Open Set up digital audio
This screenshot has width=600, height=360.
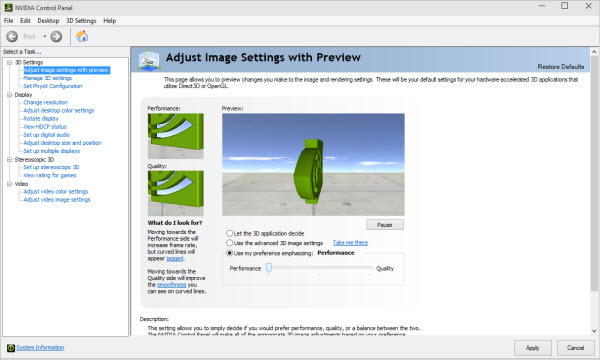pos(46,135)
